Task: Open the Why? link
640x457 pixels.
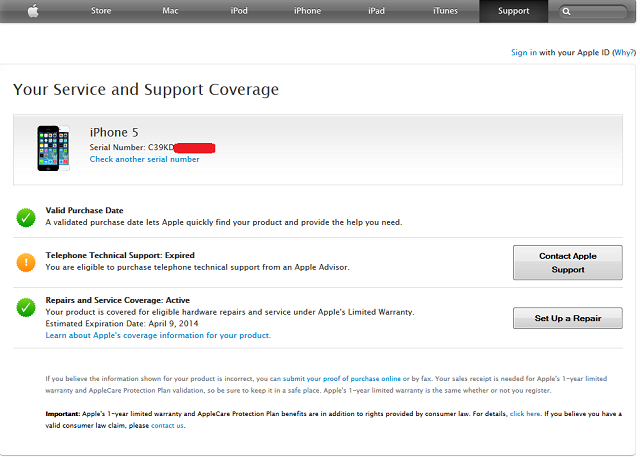Action: click(x=624, y=53)
